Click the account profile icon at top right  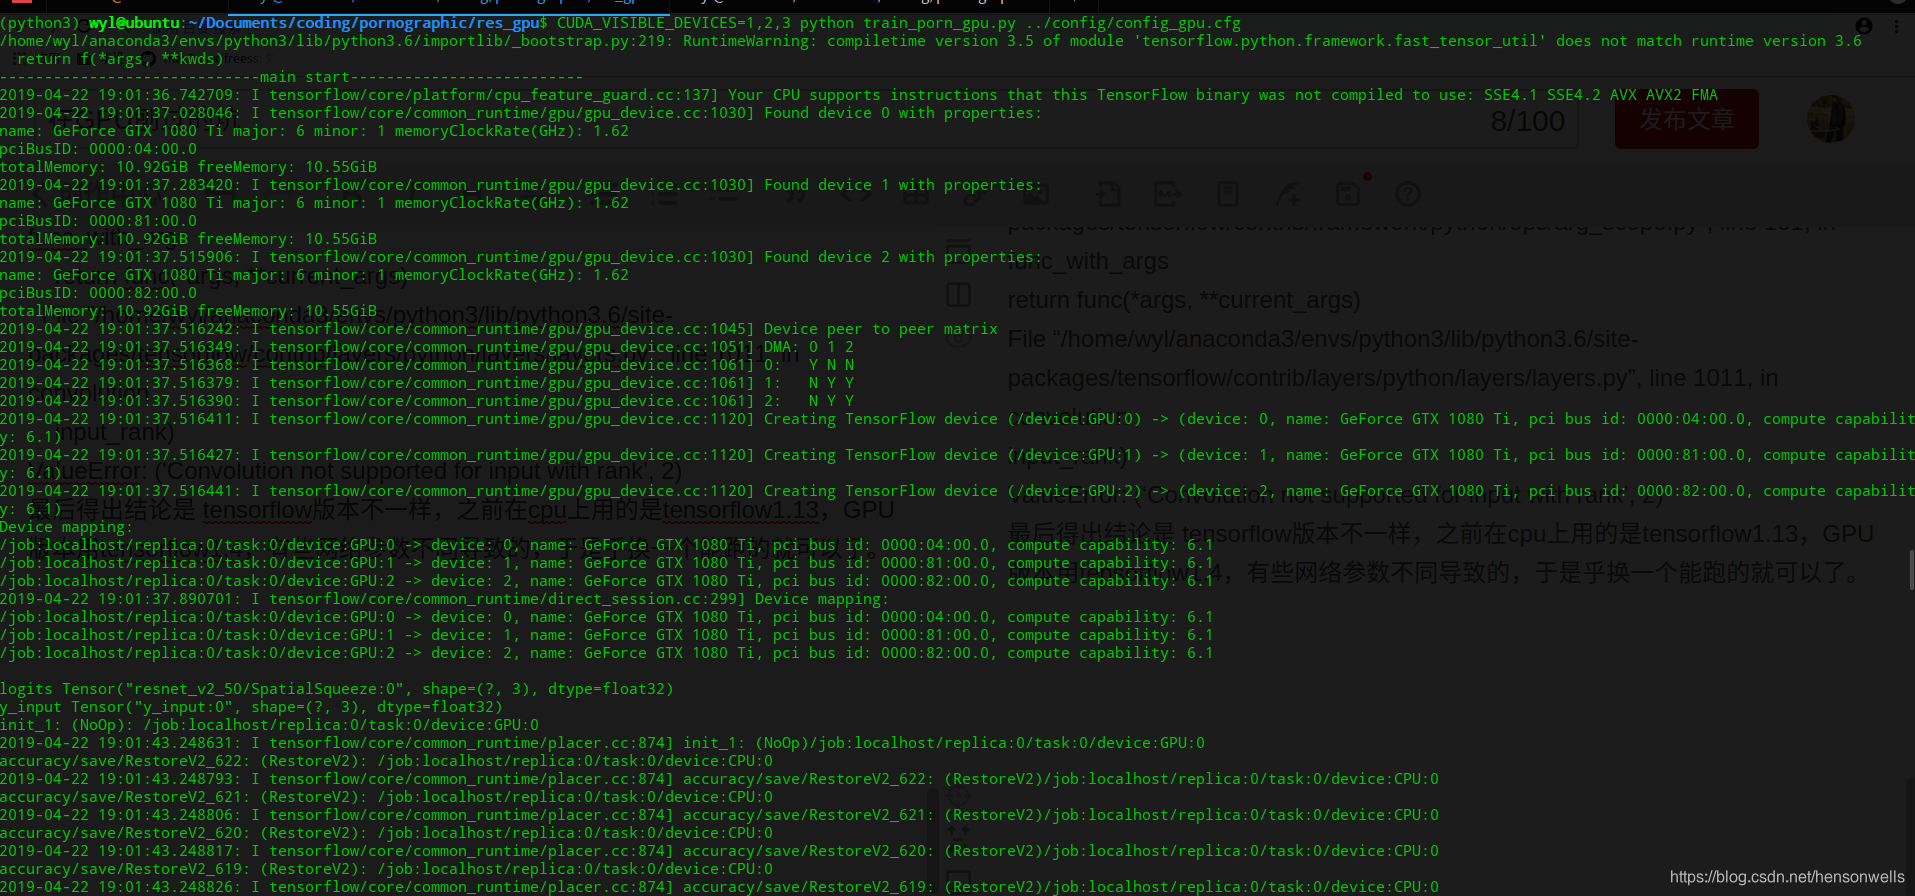point(1864,26)
